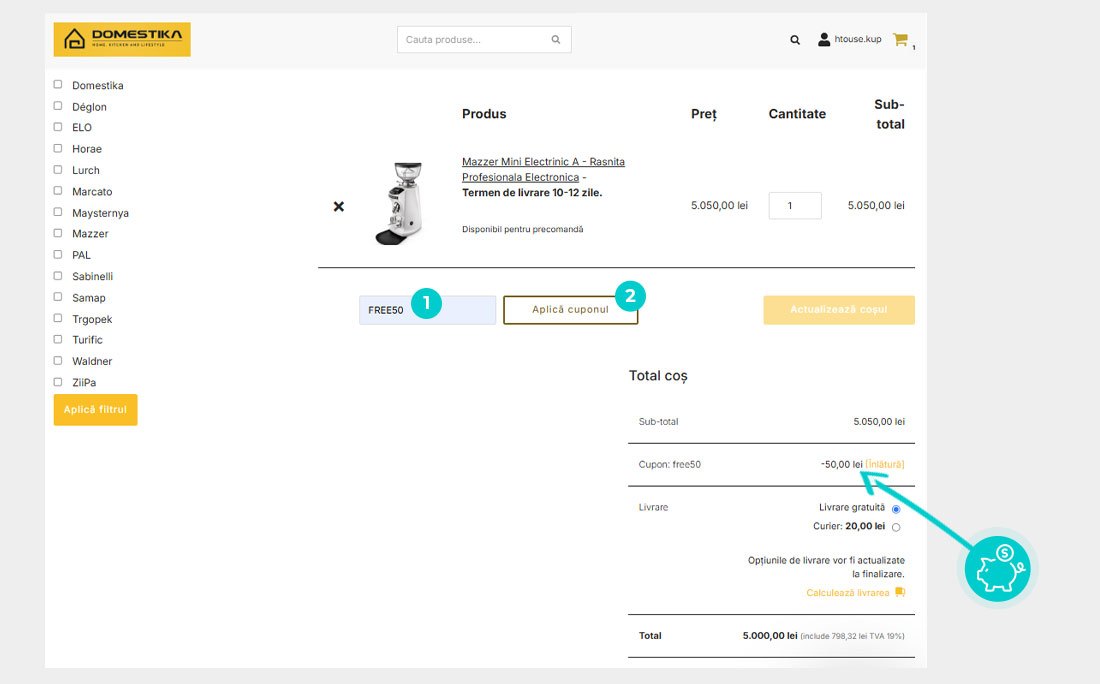The image size is (1100, 684).
Task: Enable the ELO brand filter
Action: pyautogui.click(x=58, y=127)
